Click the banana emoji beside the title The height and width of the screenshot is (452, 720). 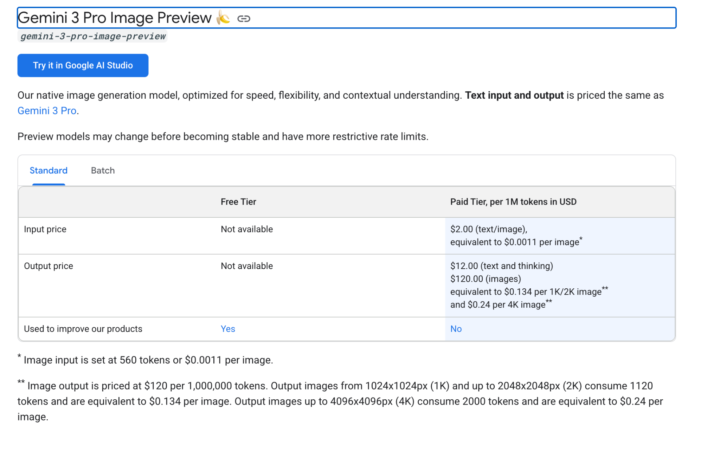click(223, 18)
